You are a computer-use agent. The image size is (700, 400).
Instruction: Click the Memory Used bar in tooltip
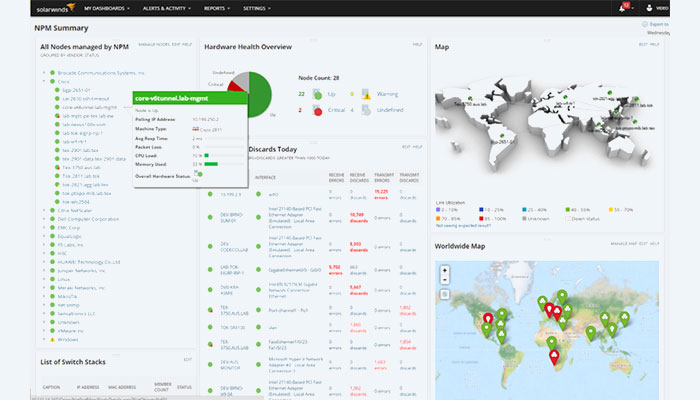click(224, 164)
